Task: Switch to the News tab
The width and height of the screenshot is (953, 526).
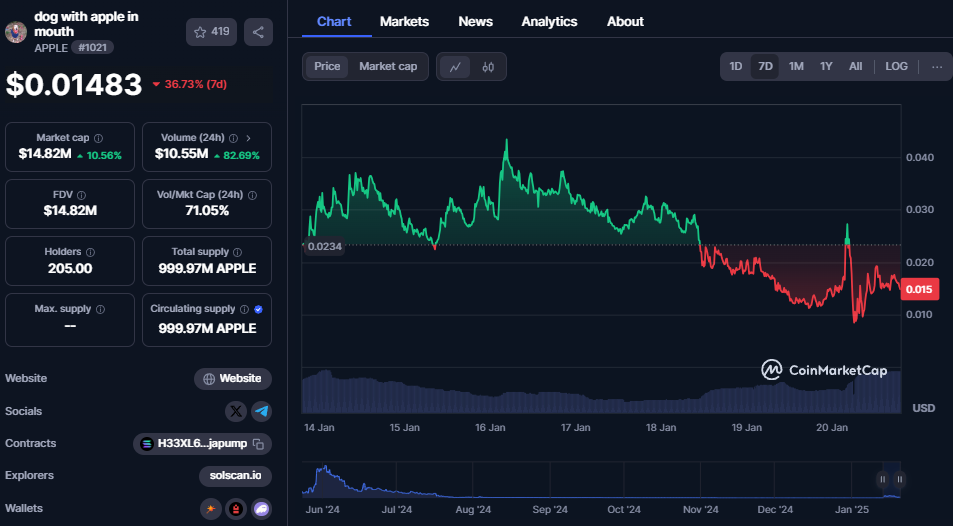Action: (475, 21)
